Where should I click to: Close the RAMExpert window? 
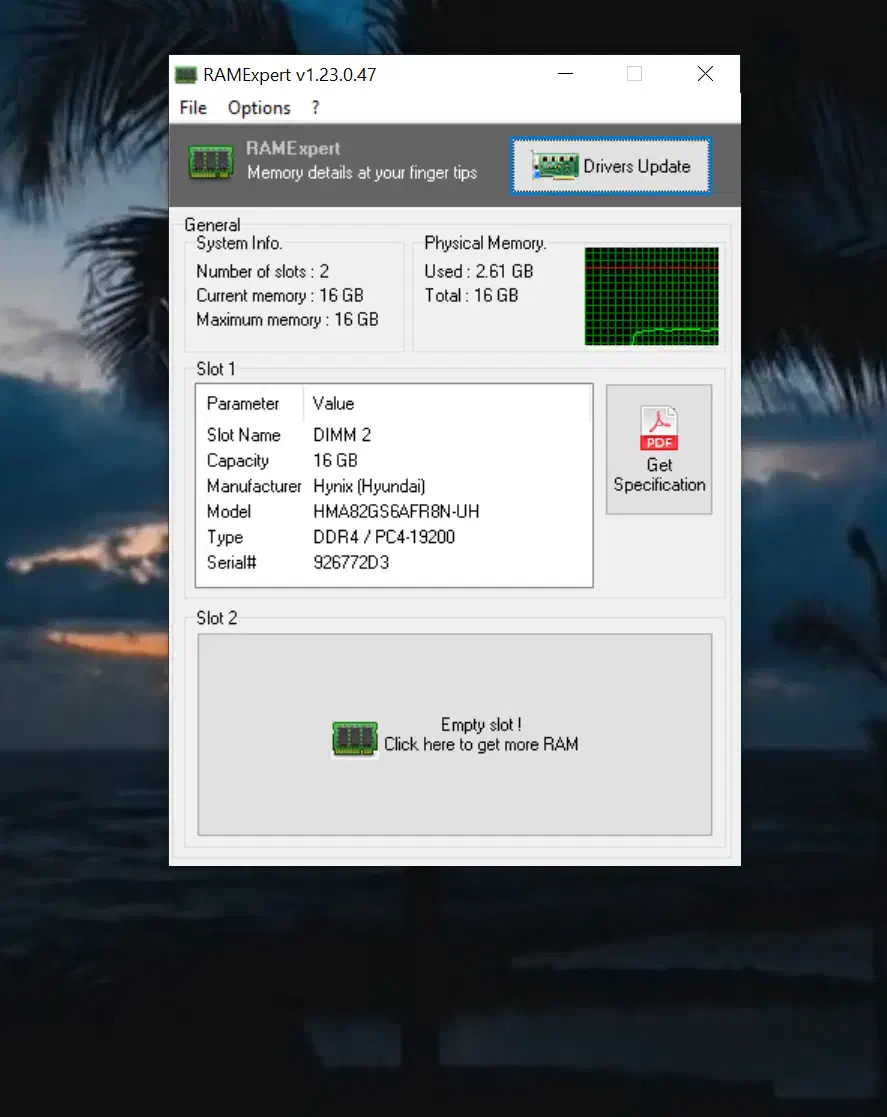coord(705,74)
